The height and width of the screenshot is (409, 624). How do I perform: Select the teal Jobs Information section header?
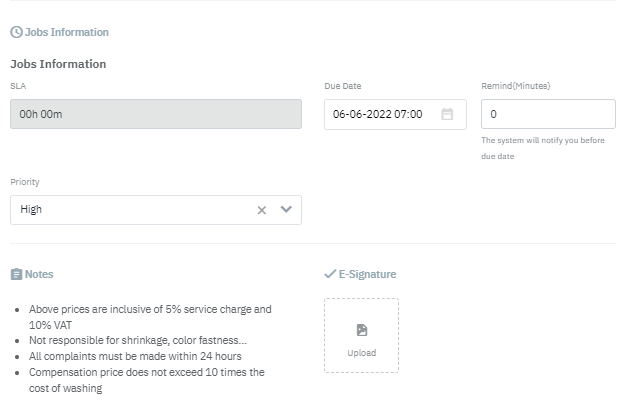[66, 32]
